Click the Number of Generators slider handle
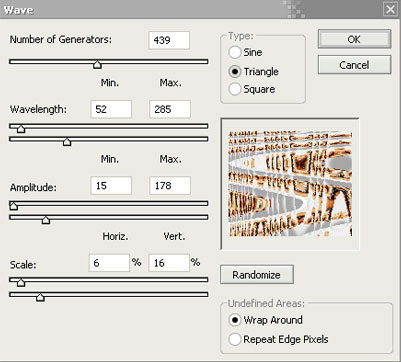The height and width of the screenshot is (362, 401). pyautogui.click(x=97, y=64)
